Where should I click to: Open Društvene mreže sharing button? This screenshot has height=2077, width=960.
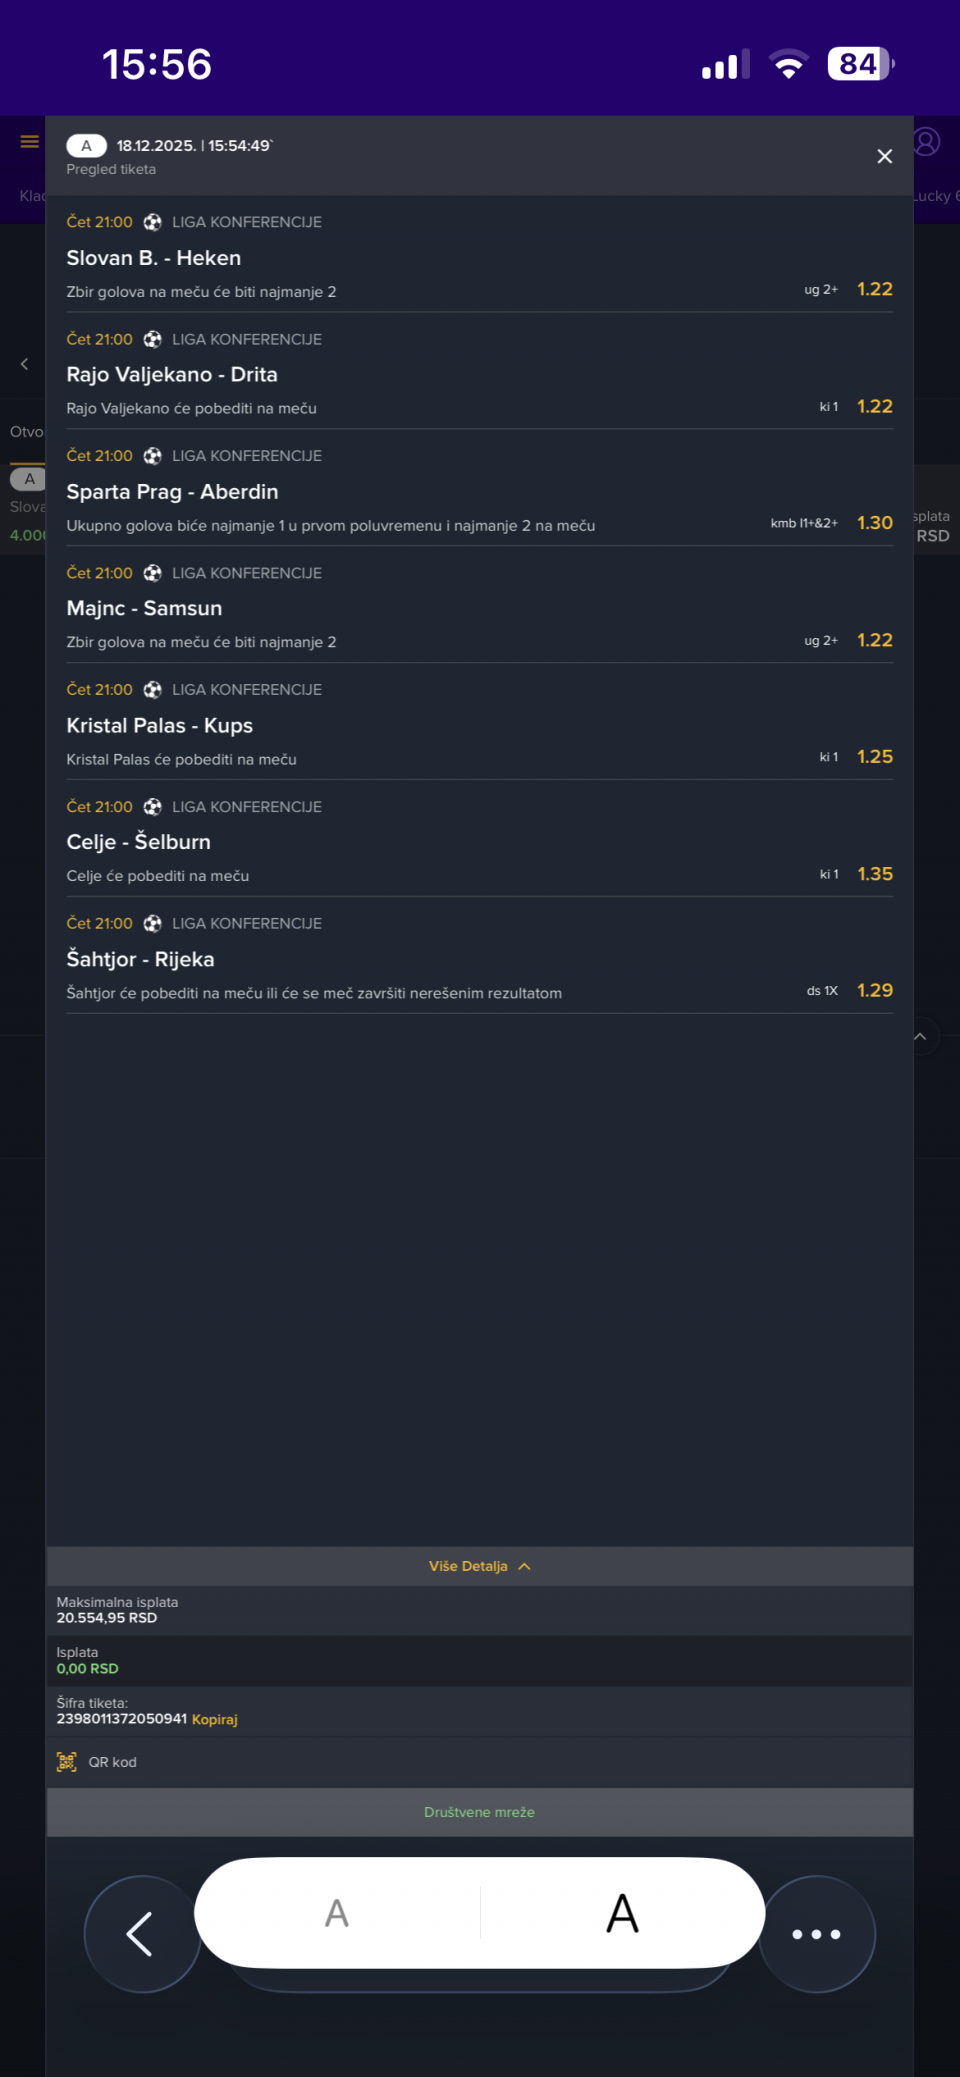pyautogui.click(x=479, y=1812)
